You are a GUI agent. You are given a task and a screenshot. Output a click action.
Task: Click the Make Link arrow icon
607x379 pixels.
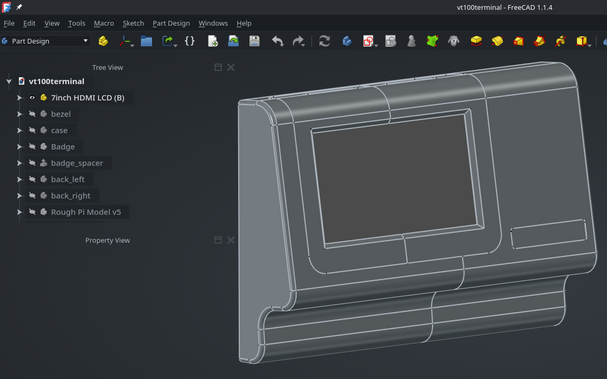(x=167, y=41)
